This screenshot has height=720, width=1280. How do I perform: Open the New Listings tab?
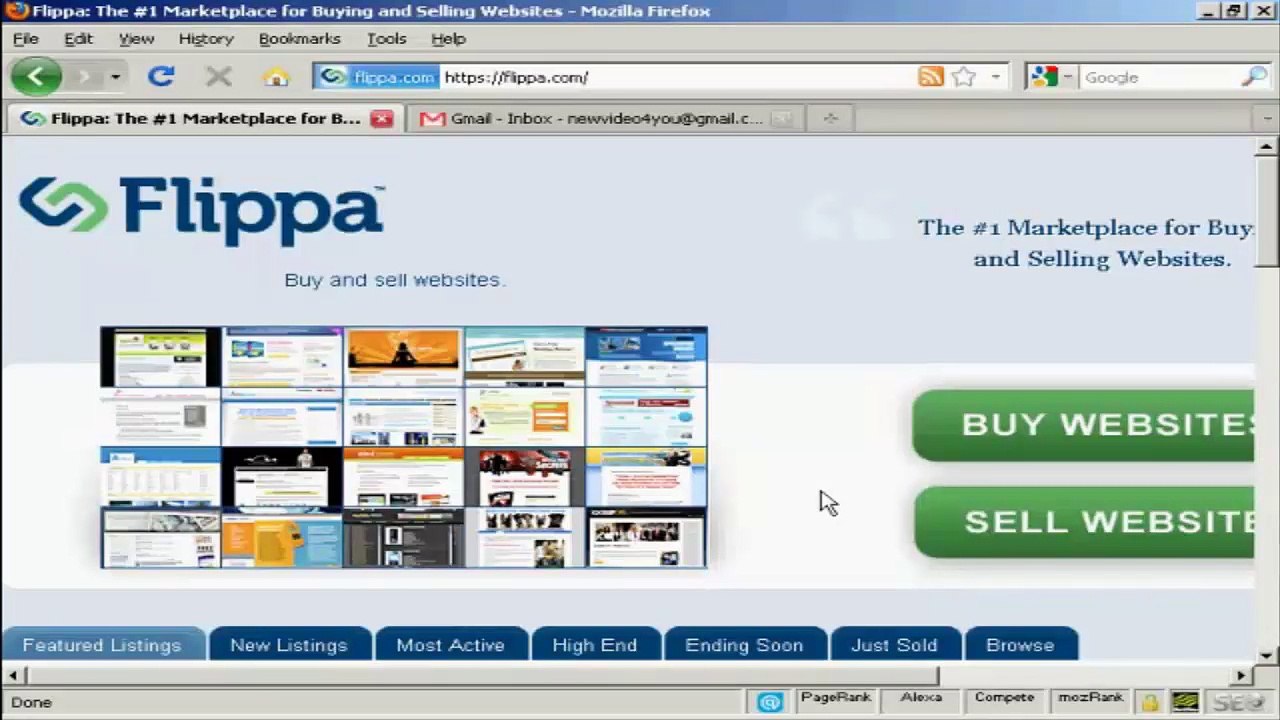(289, 644)
